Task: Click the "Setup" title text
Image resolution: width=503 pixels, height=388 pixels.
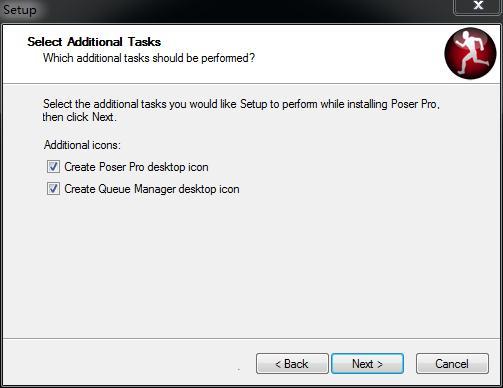Action: (x=20, y=10)
